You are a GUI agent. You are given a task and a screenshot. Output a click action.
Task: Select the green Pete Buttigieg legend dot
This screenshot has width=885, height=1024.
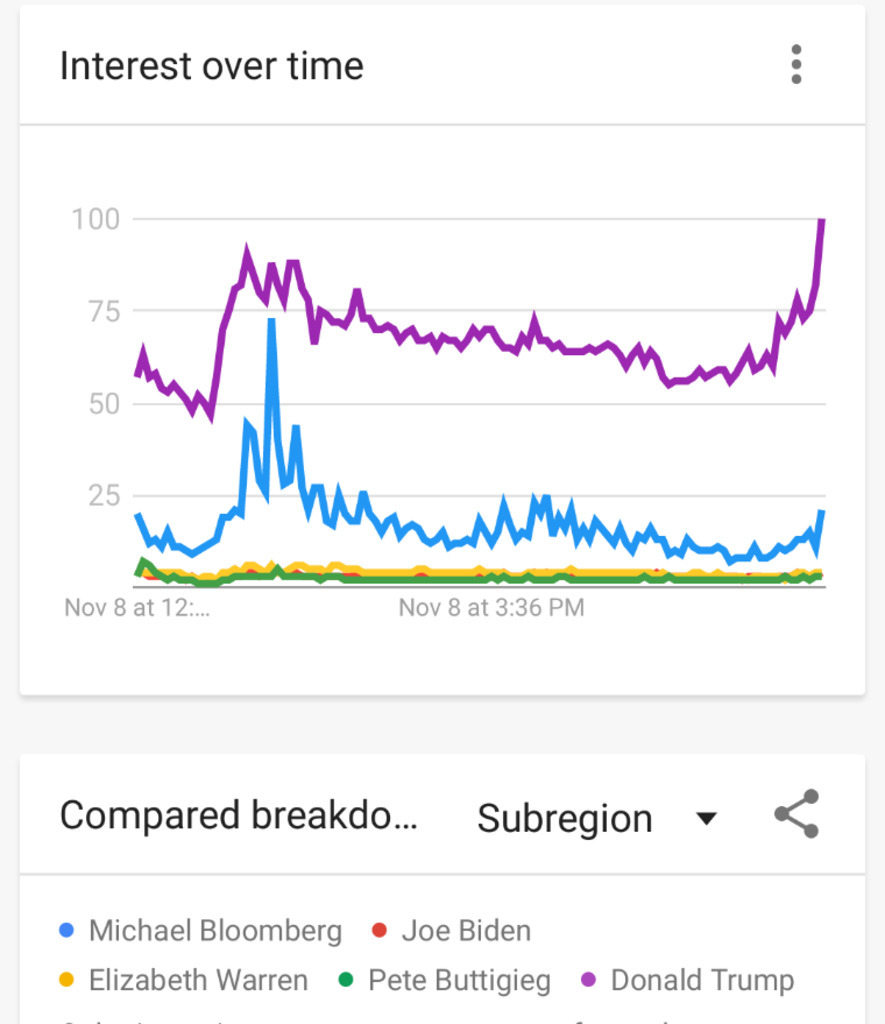[345, 980]
